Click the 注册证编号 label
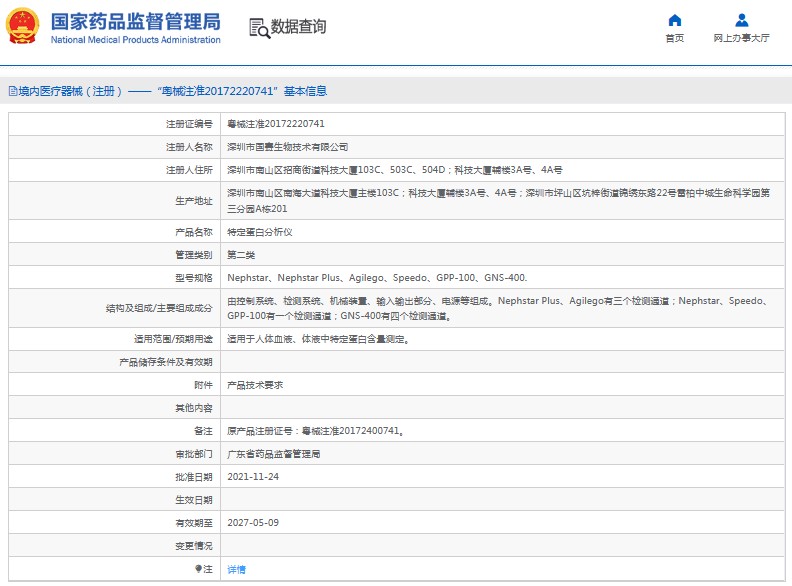This screenshot has height=586, width=792. tap(189, 124)
